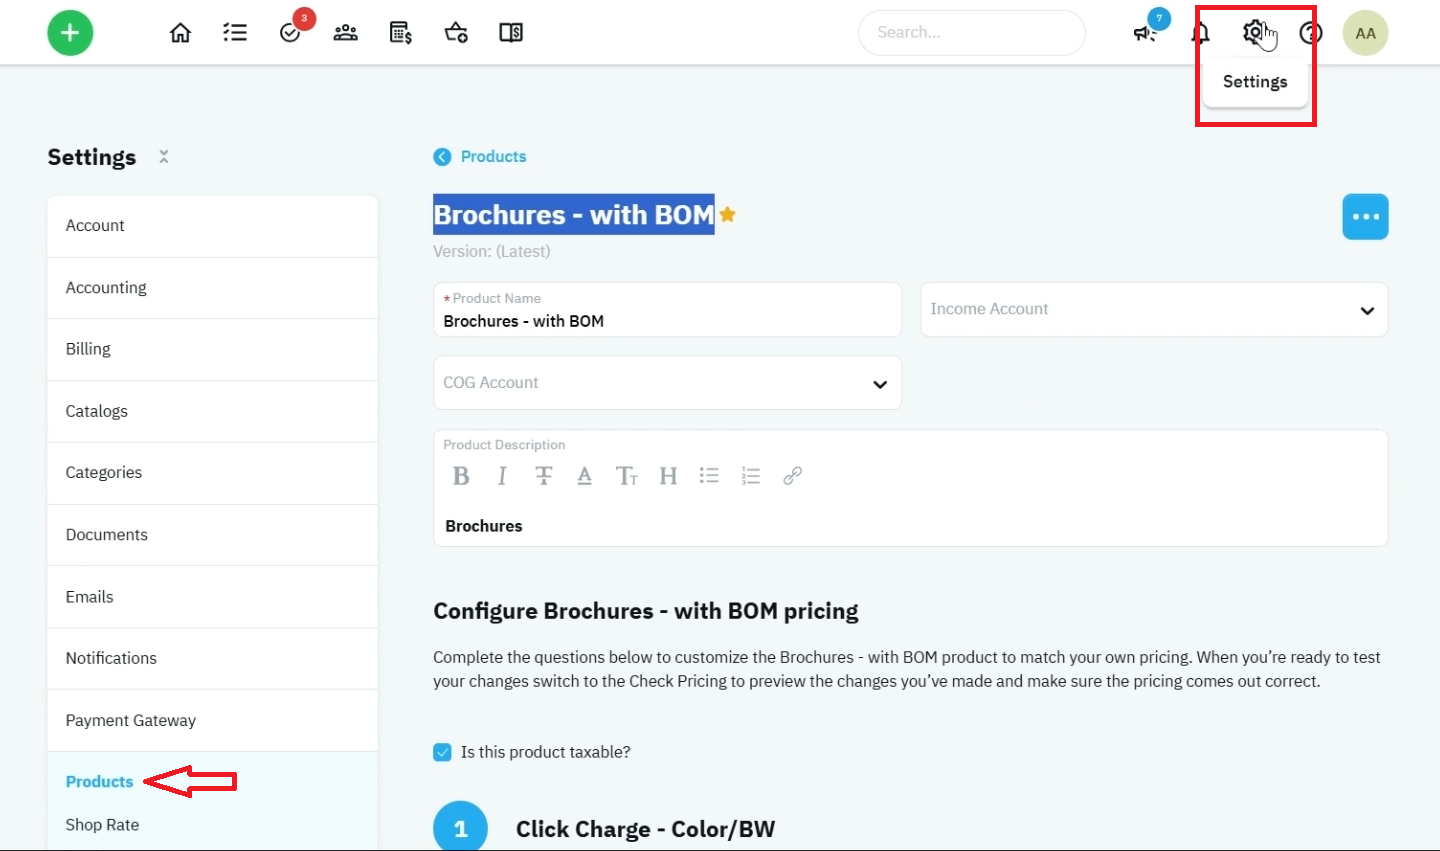1440x851 pixels.
Task: Toggle favorite star next to Brochures title
Action: [727, 214]
